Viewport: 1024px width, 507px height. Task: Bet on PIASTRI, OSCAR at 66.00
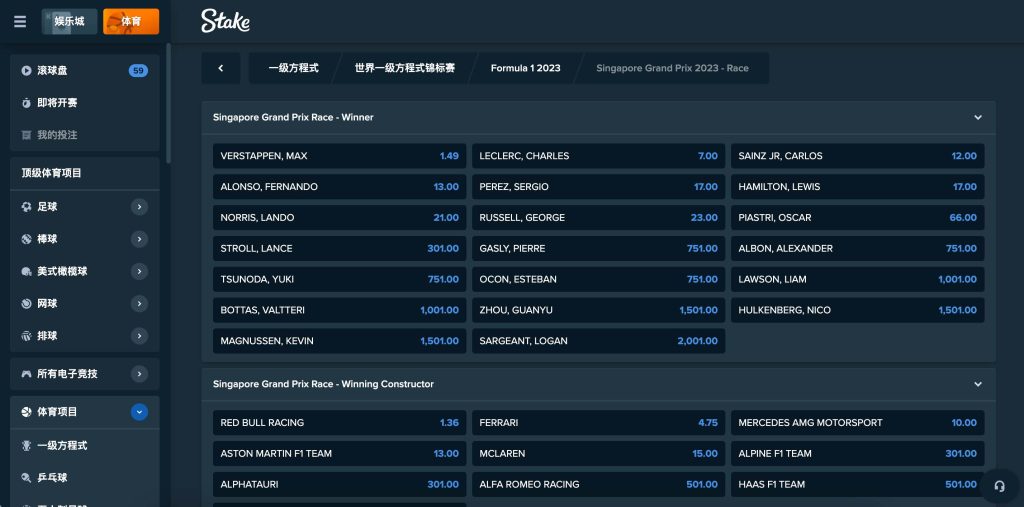pyautogui.click(x=857, y=218)
